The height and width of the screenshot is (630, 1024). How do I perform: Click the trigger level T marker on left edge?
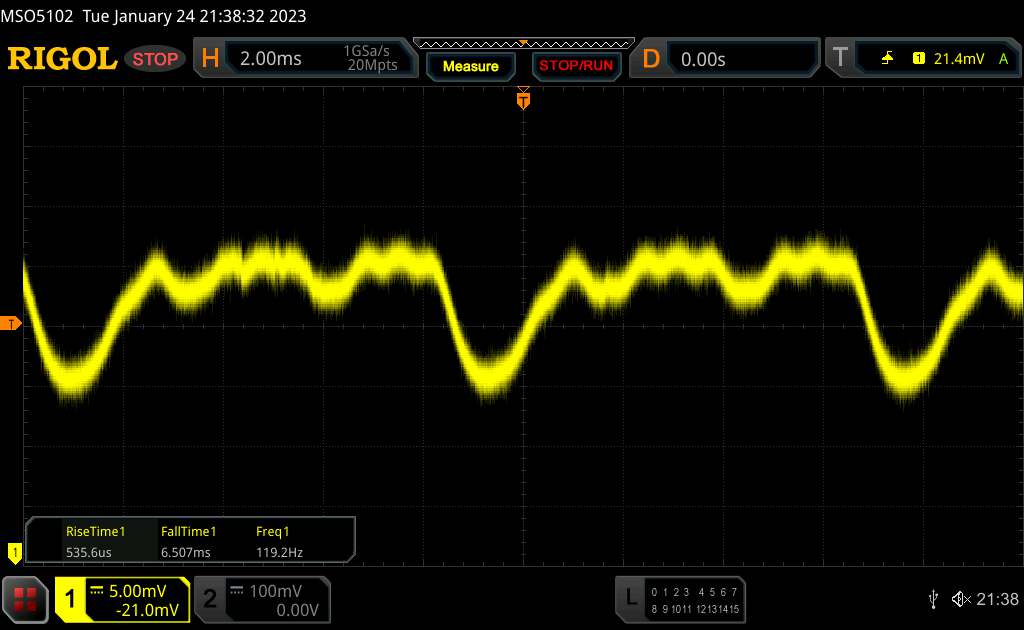coord(10,323)
